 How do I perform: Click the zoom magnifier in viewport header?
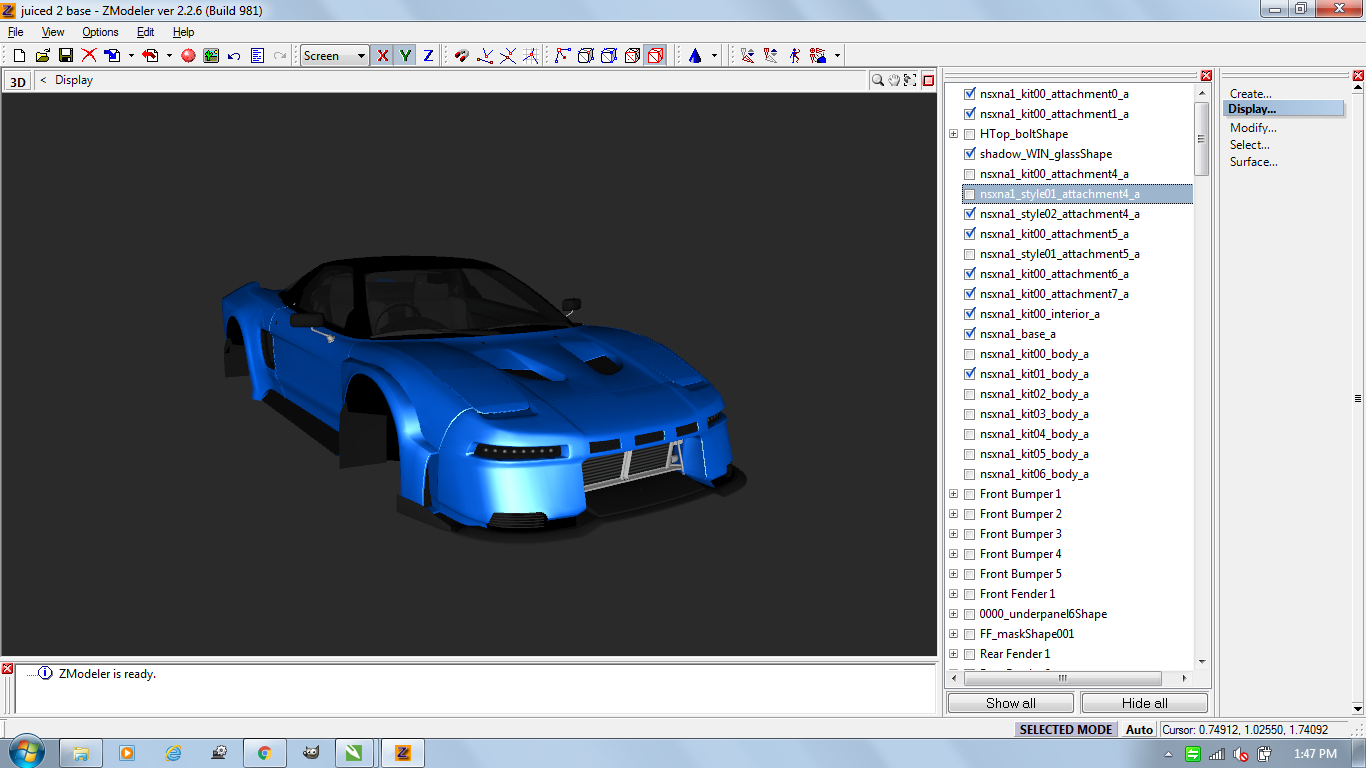(x=878, y=80)
